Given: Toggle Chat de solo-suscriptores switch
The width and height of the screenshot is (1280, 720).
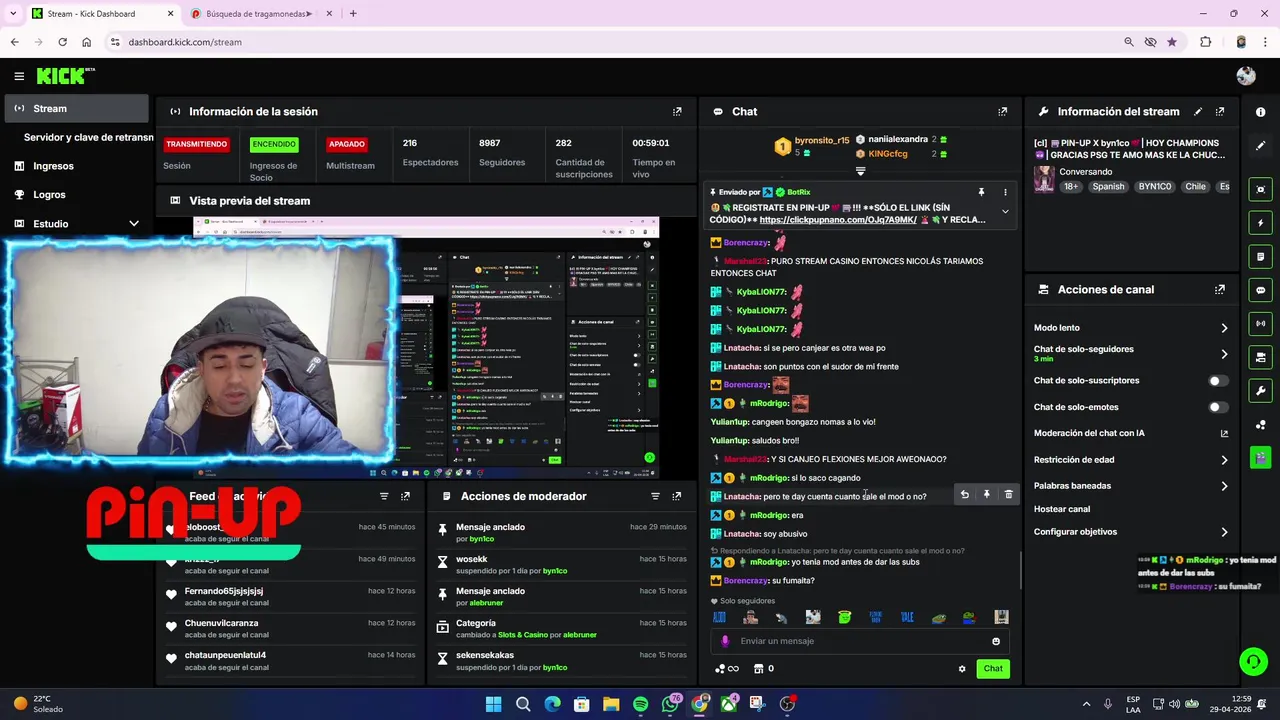Looking at the screenshot, I should click(1218, 381).
